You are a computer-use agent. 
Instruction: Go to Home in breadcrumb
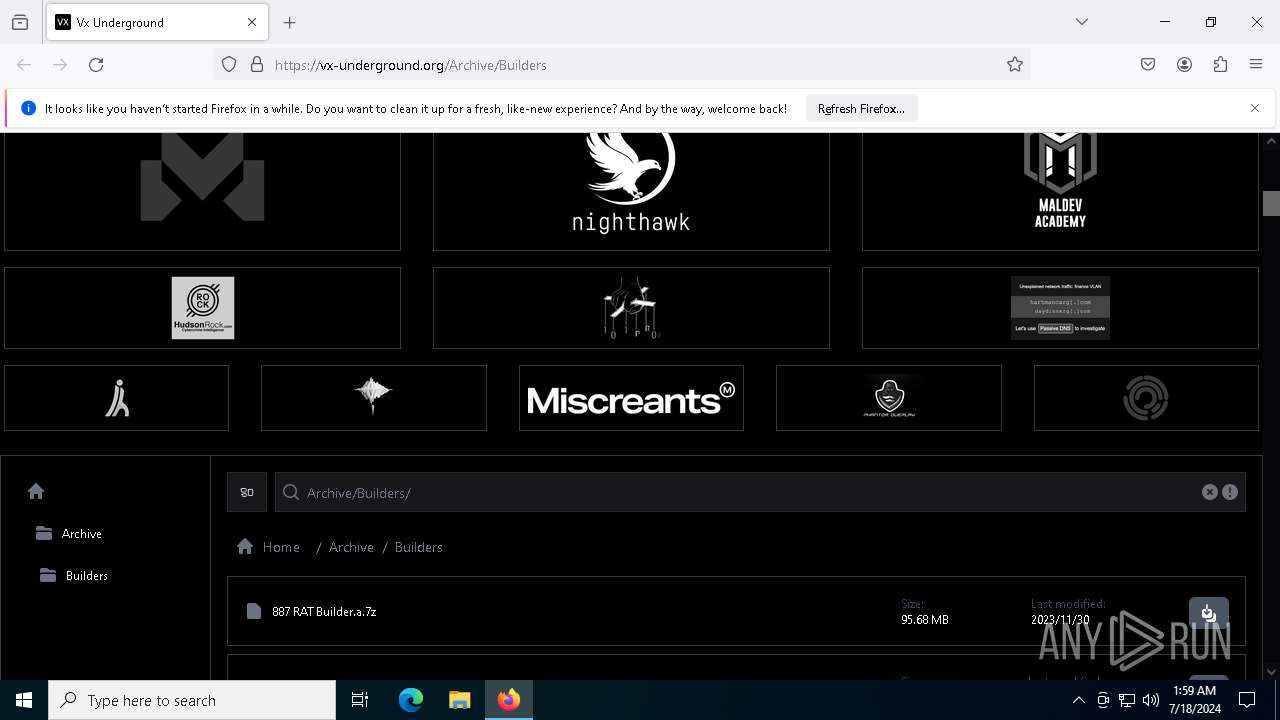click(268, 547)
